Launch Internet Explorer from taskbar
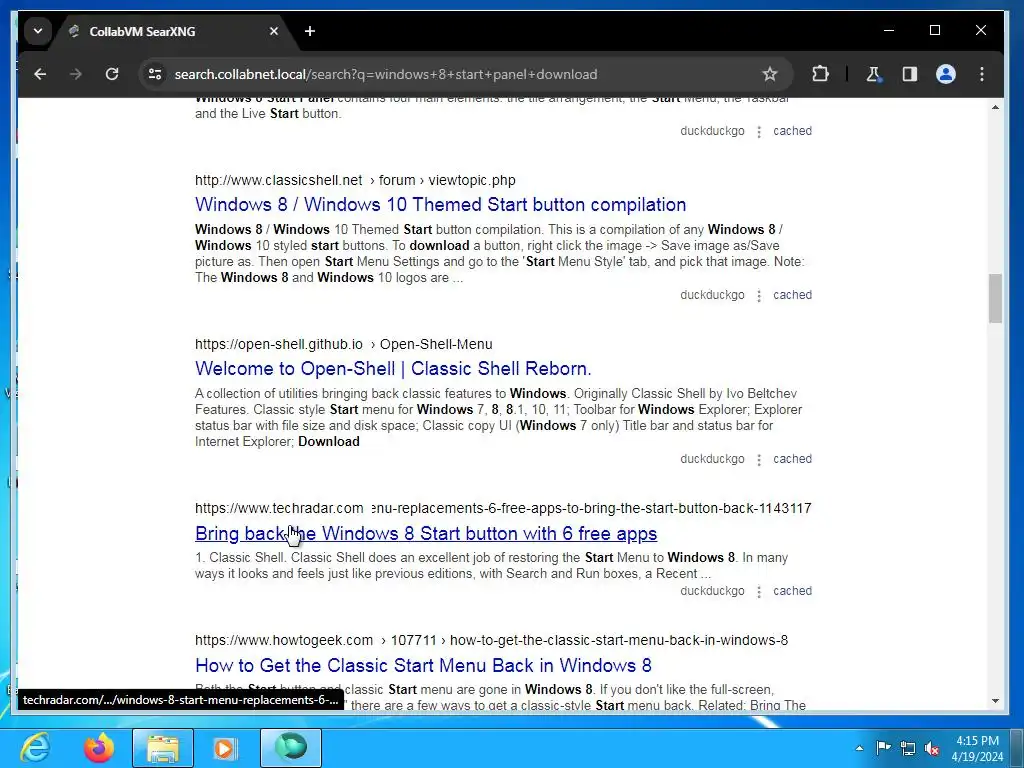The height and width of the screenshot is (768, 1024). [x=35, y=747]
